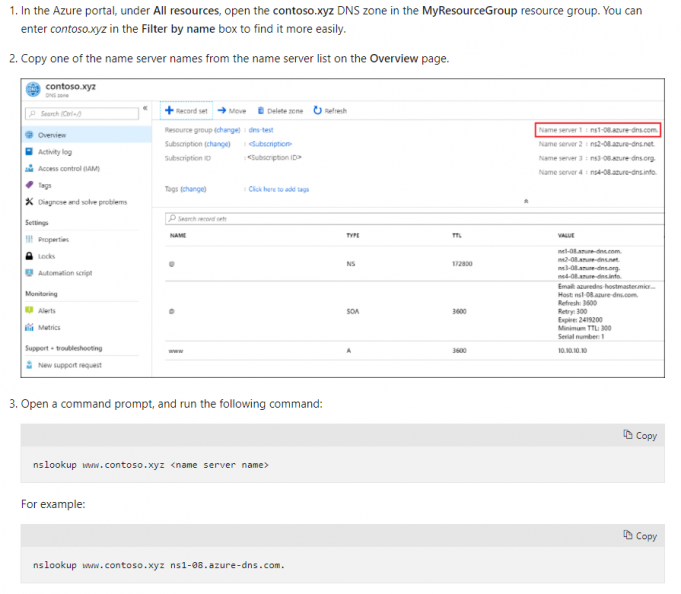This screenshot has width=681, height=594.
Task: Open Metrics under Monitoring
Action: click(x=48, y=328)
